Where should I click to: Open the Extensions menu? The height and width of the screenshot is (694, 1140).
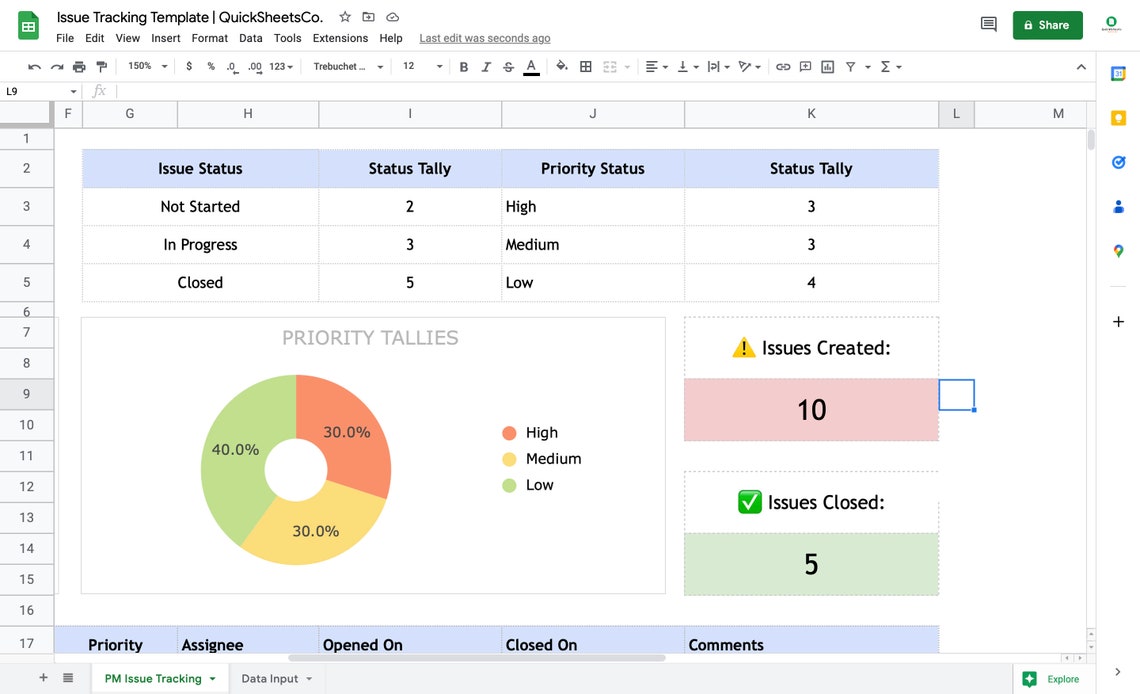340,38
